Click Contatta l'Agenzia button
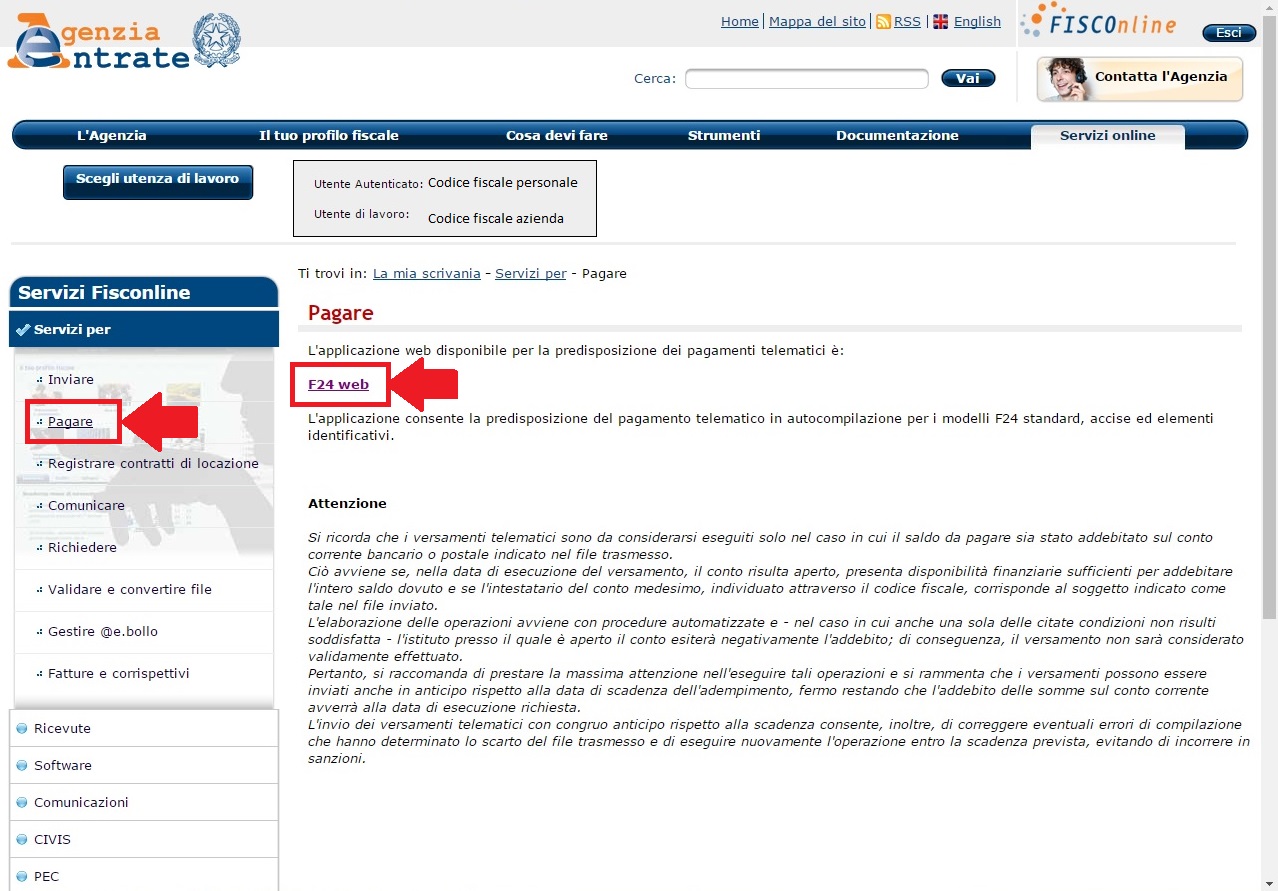 coord(1140,79)
